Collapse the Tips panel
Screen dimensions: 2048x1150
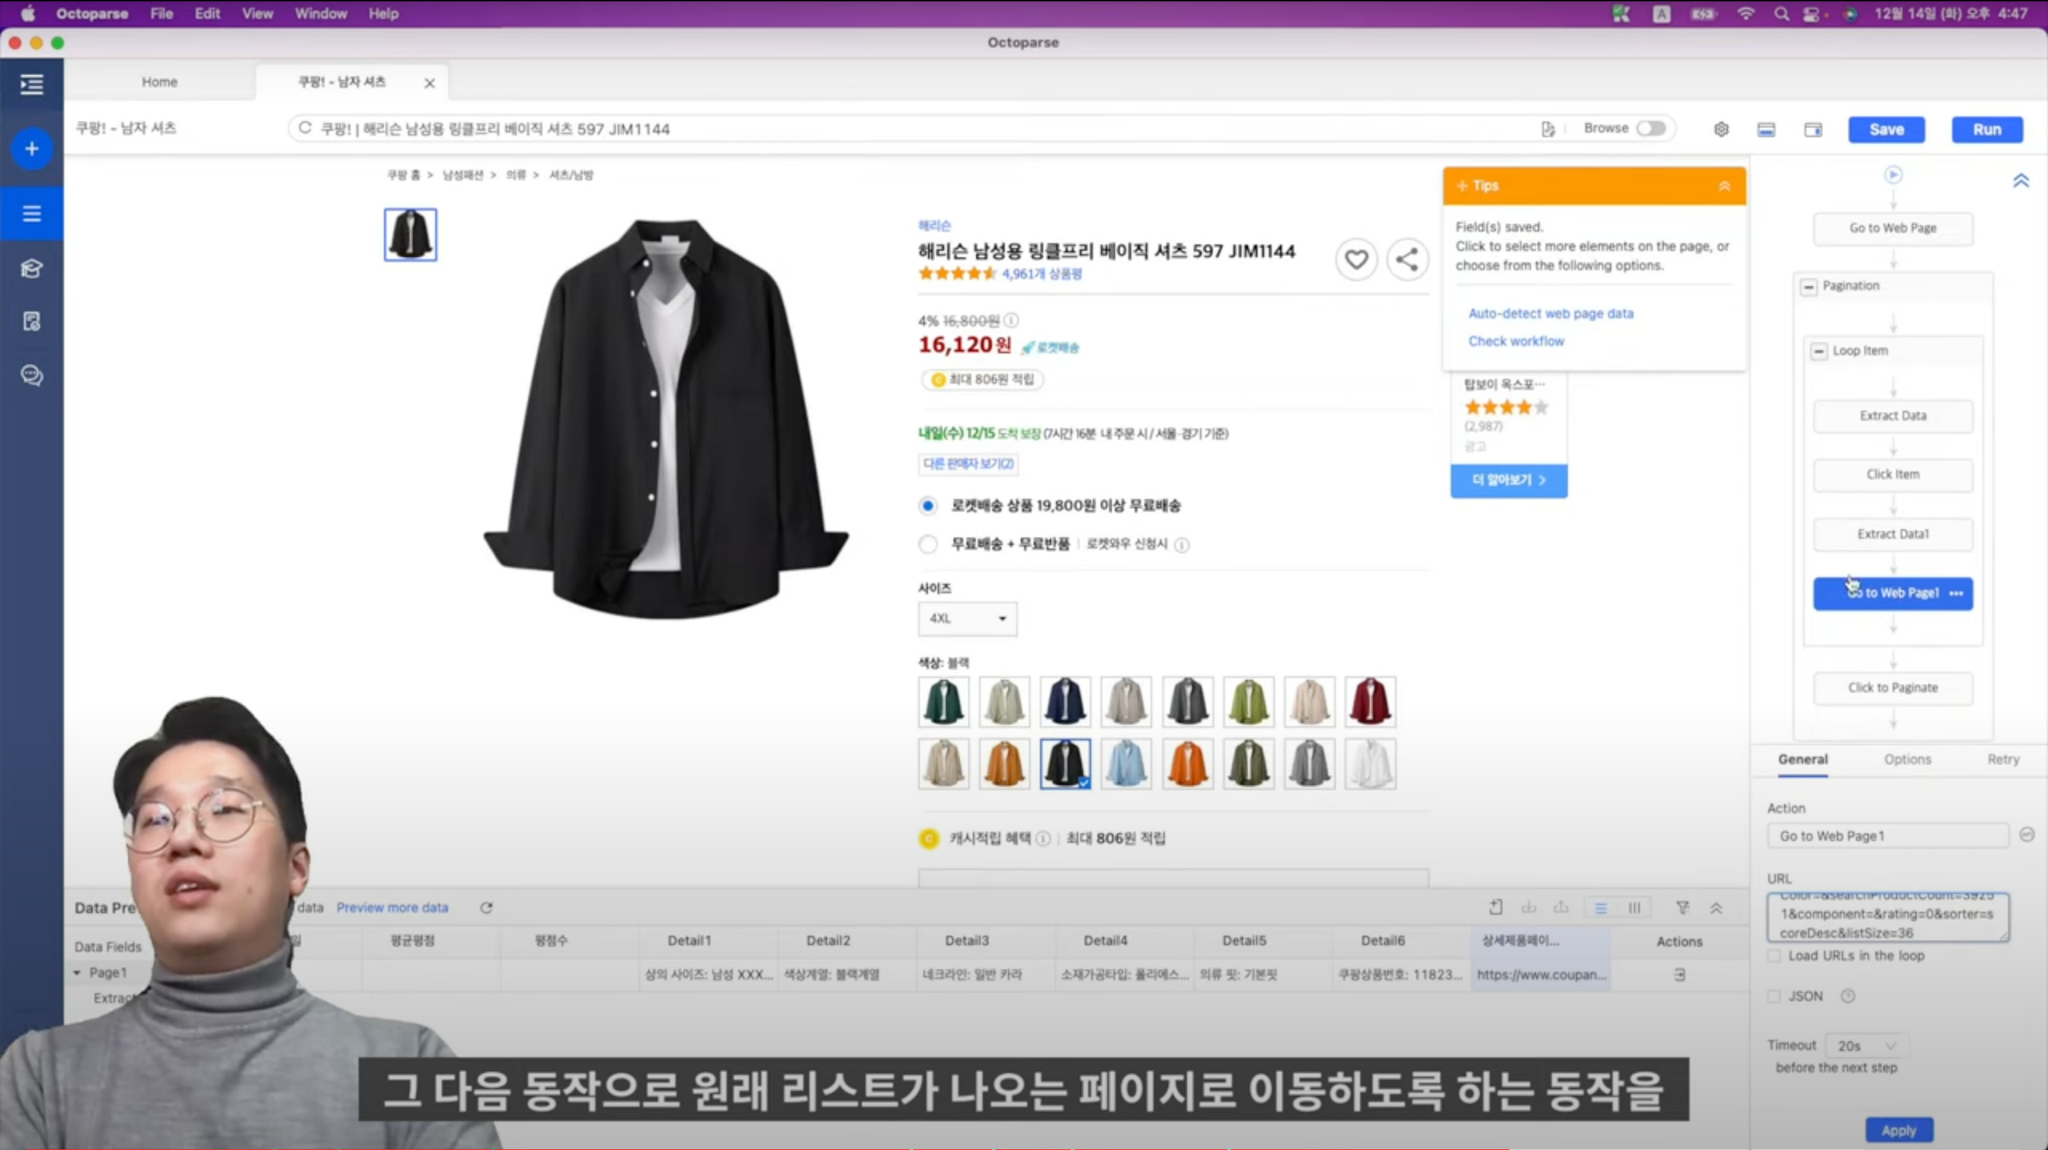click(1724, 186)
